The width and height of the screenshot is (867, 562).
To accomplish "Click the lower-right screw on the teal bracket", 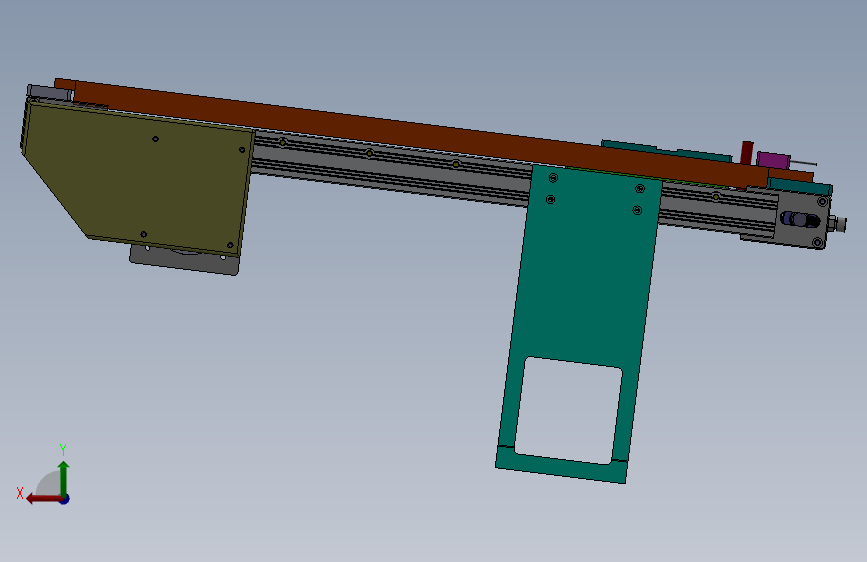I will click(637, 210).
